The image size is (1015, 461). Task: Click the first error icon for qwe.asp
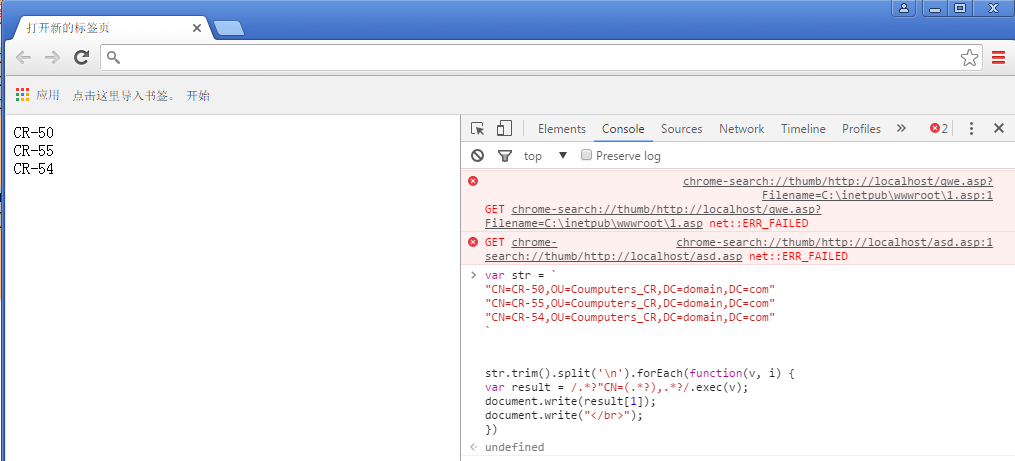pyautogui.click(x=473, y=181)
